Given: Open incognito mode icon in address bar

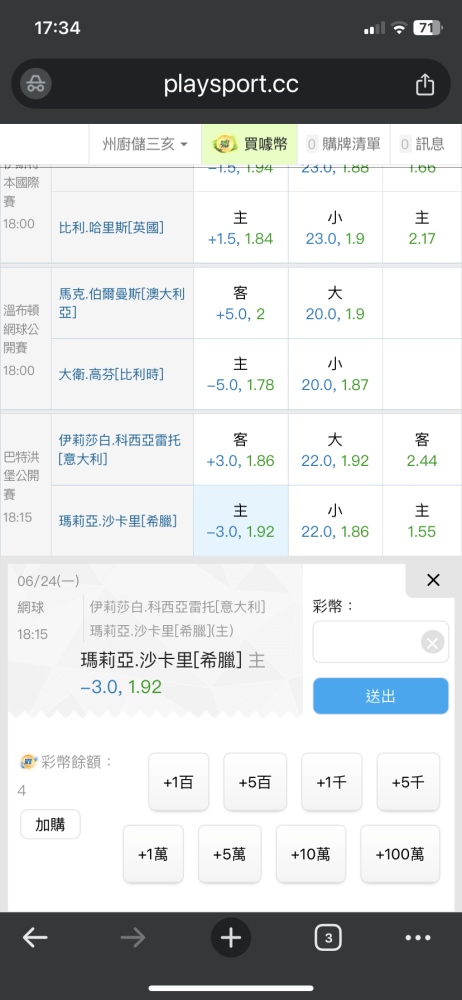Looking at the screenshot, I should click(x=36, y=84).
